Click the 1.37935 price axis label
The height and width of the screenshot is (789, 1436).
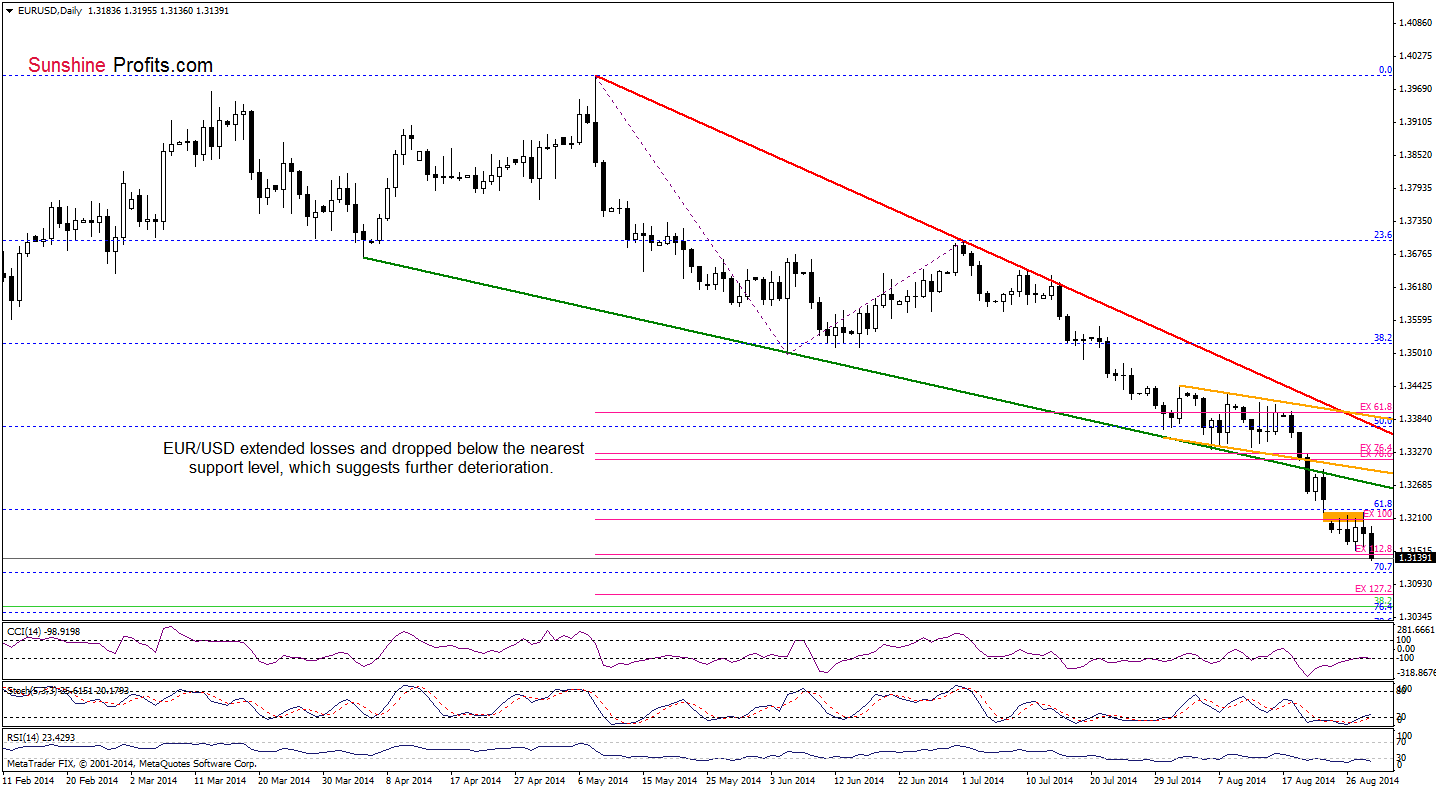[x=1417, y=188]
